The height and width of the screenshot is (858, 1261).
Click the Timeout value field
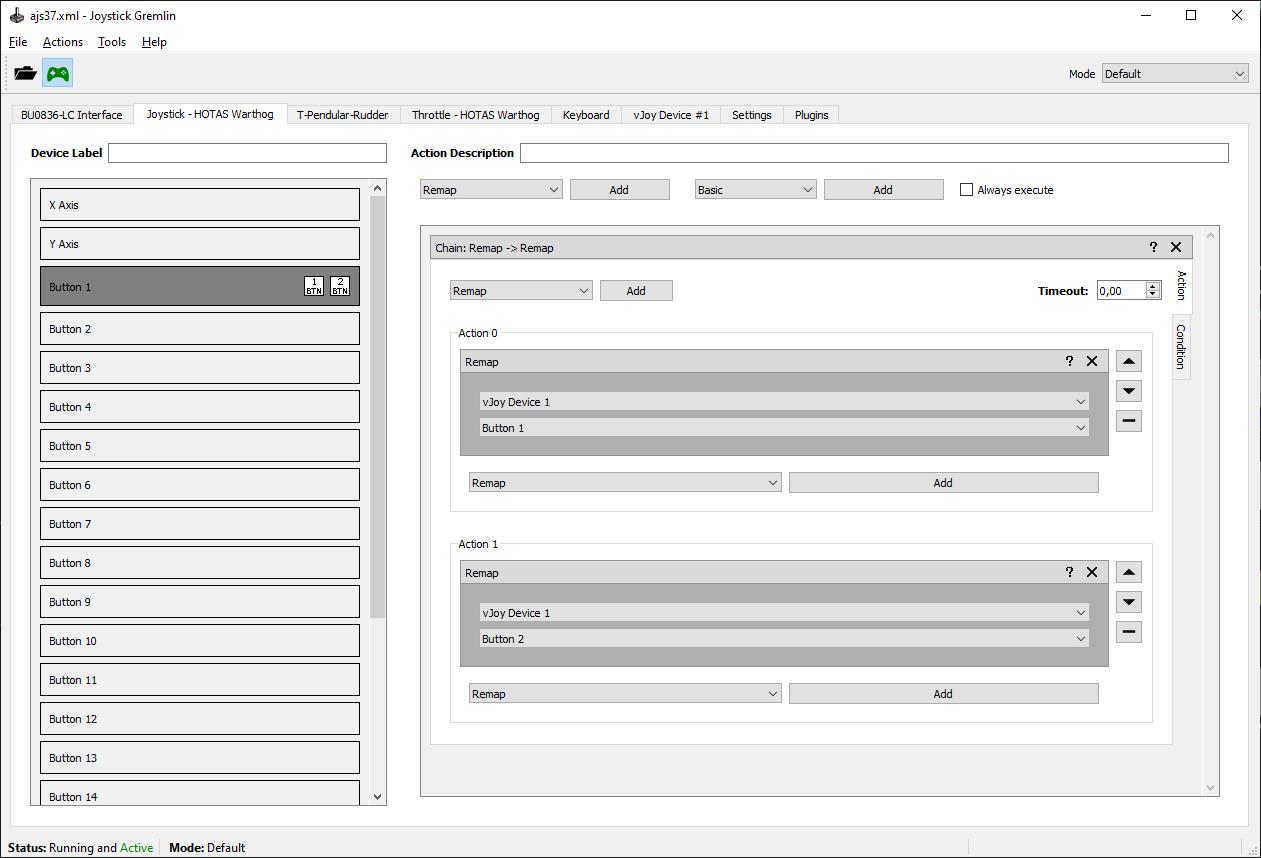(x=1121, y=291)
